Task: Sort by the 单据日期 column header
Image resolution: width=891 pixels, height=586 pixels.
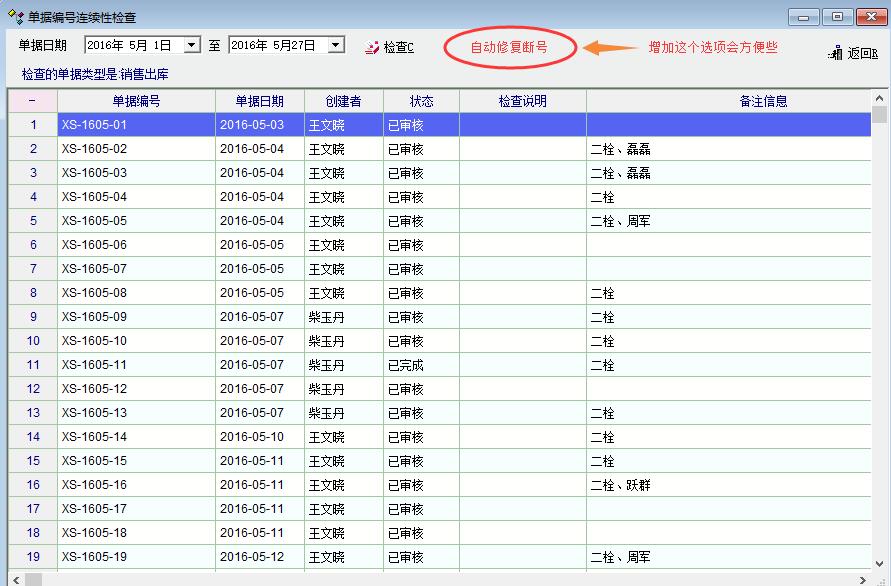Action: [259, 101]
